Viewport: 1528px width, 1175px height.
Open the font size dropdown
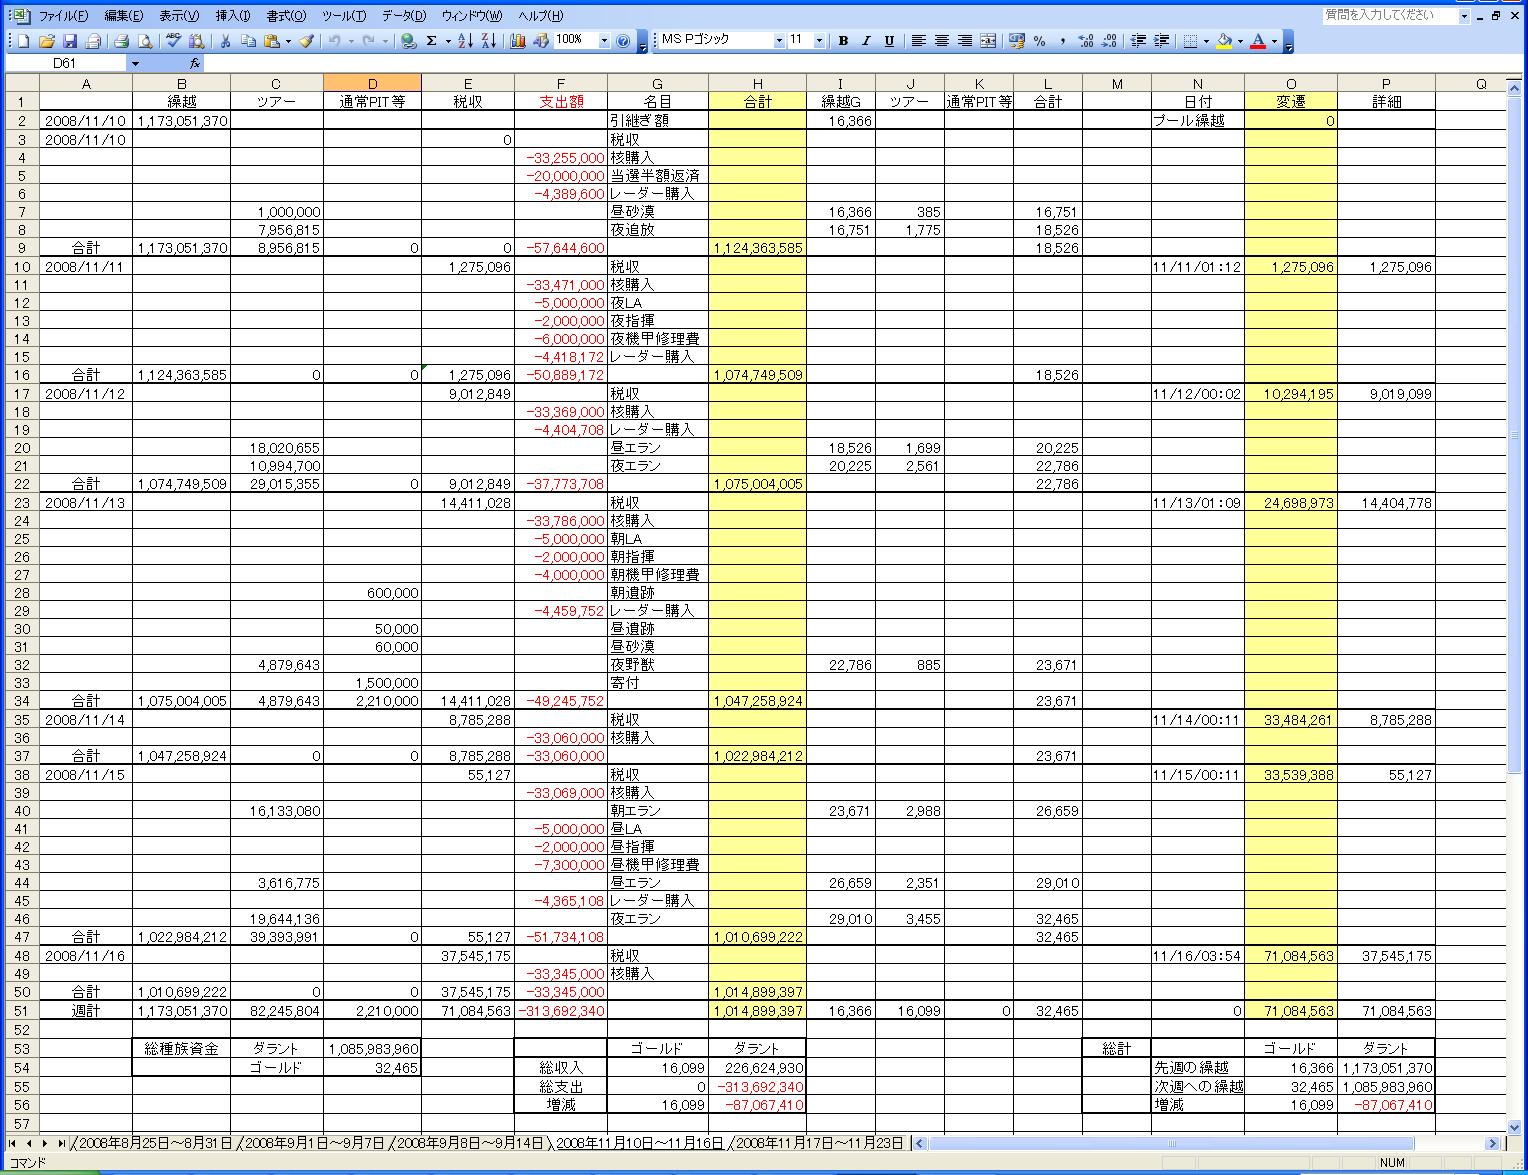coord(819,41)
